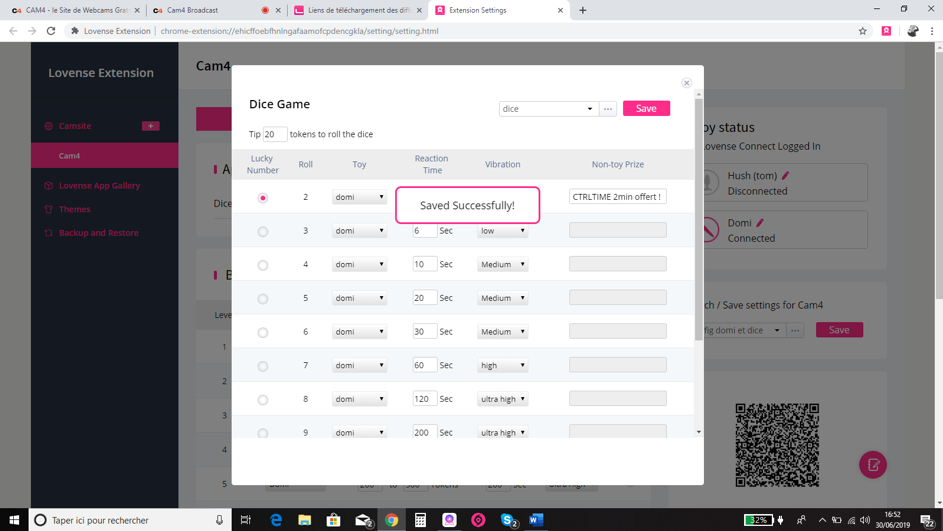943x531 pixels.
Task: Open Lovense App Gallery link
Action: (99, 186)
